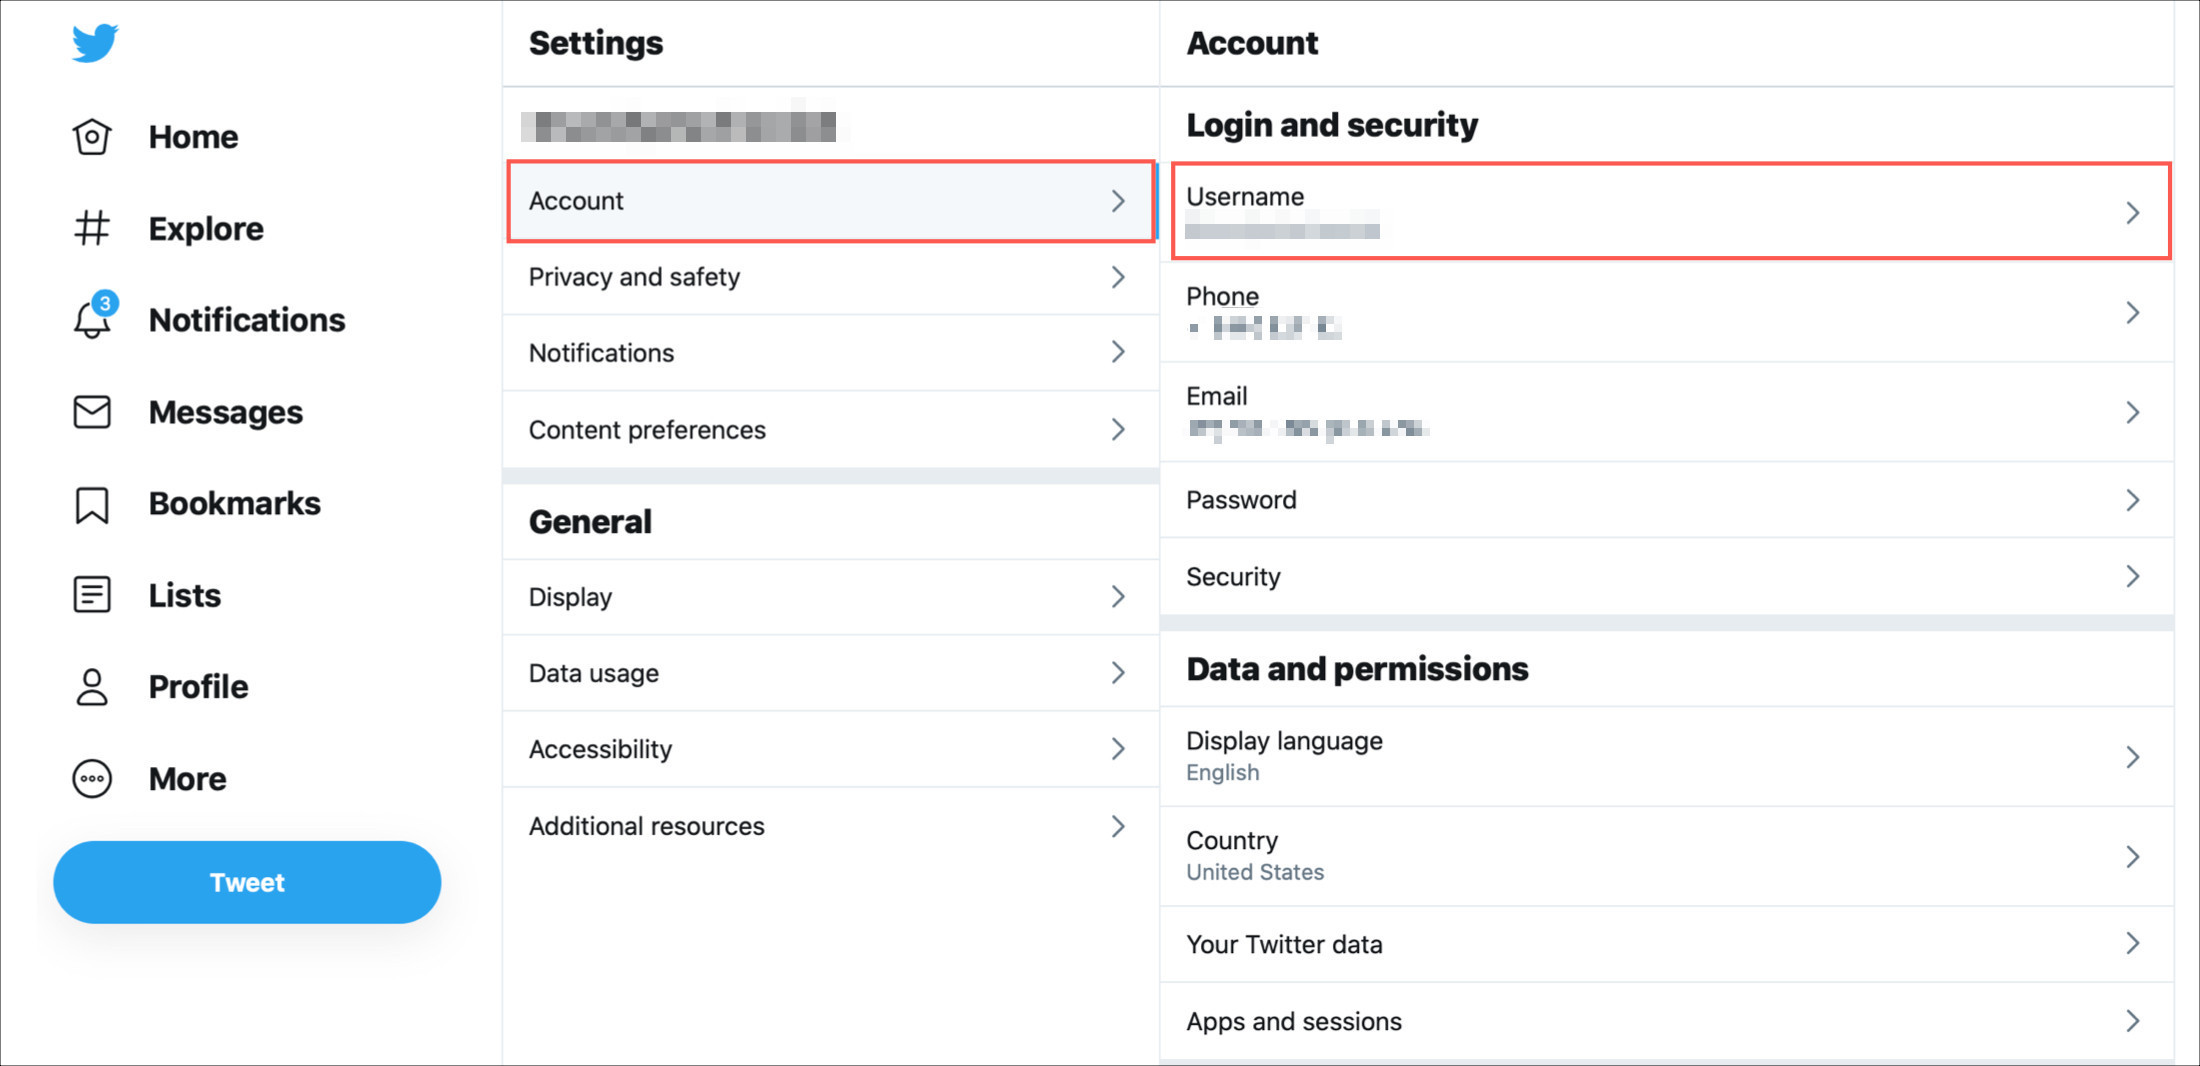Click the Lists icon in sidebar
2200x1066 pixels.
(92, 595)
